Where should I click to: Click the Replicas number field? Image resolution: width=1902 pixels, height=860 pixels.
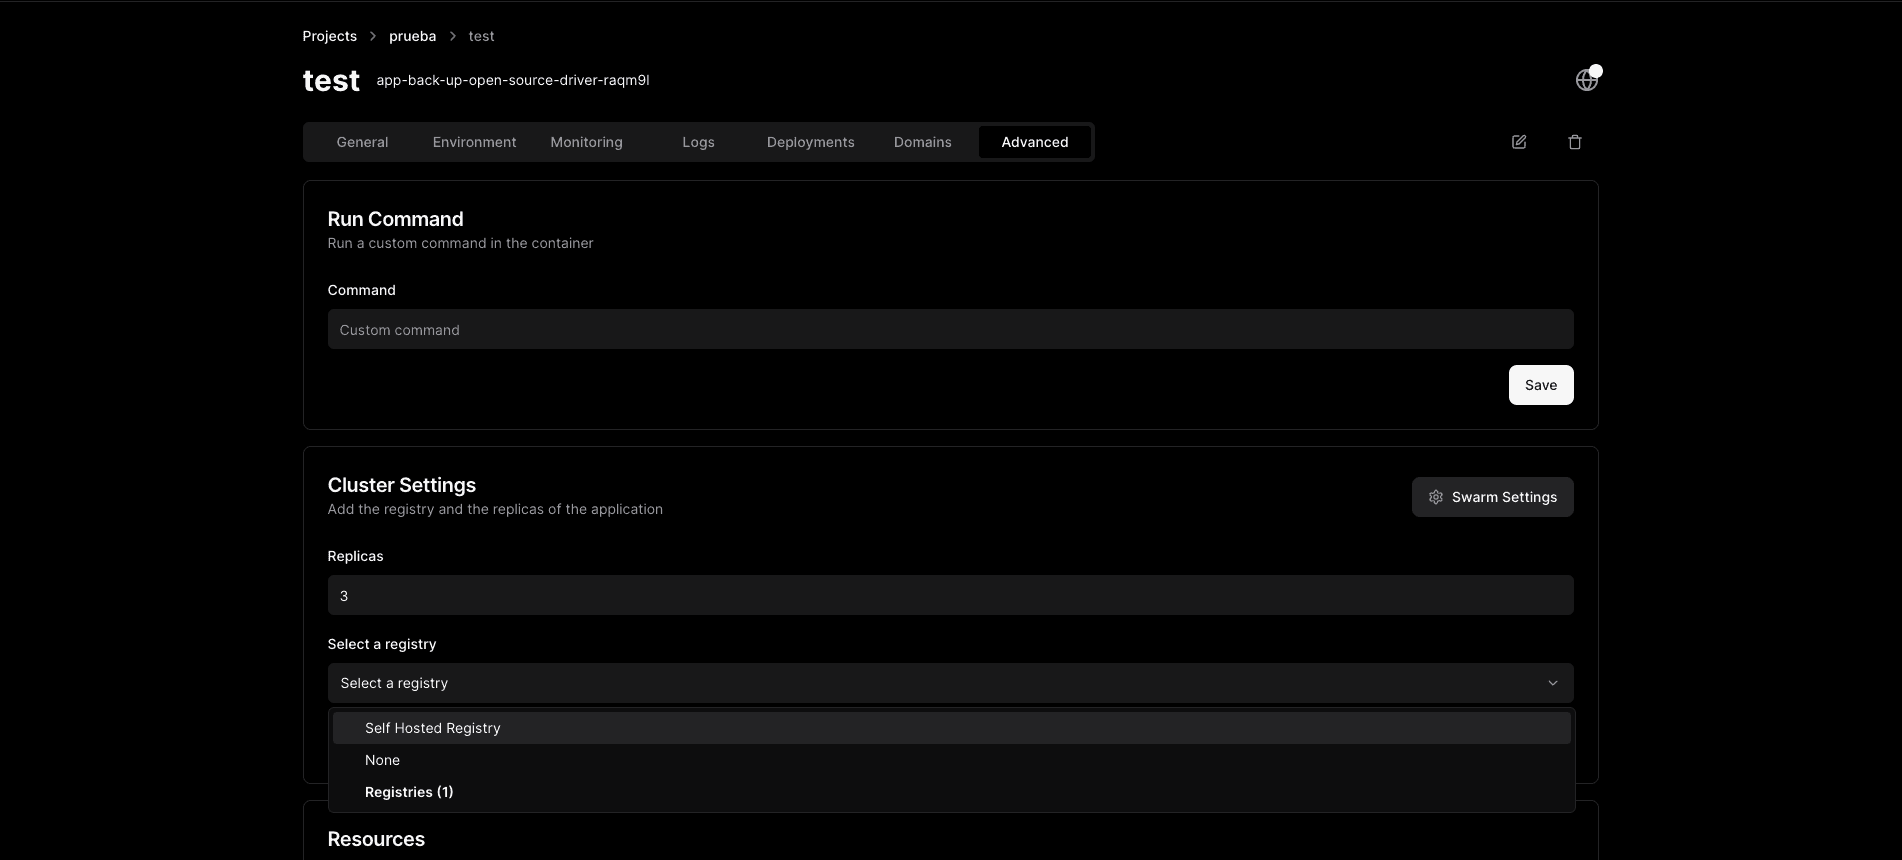click(x=950, y=595)
